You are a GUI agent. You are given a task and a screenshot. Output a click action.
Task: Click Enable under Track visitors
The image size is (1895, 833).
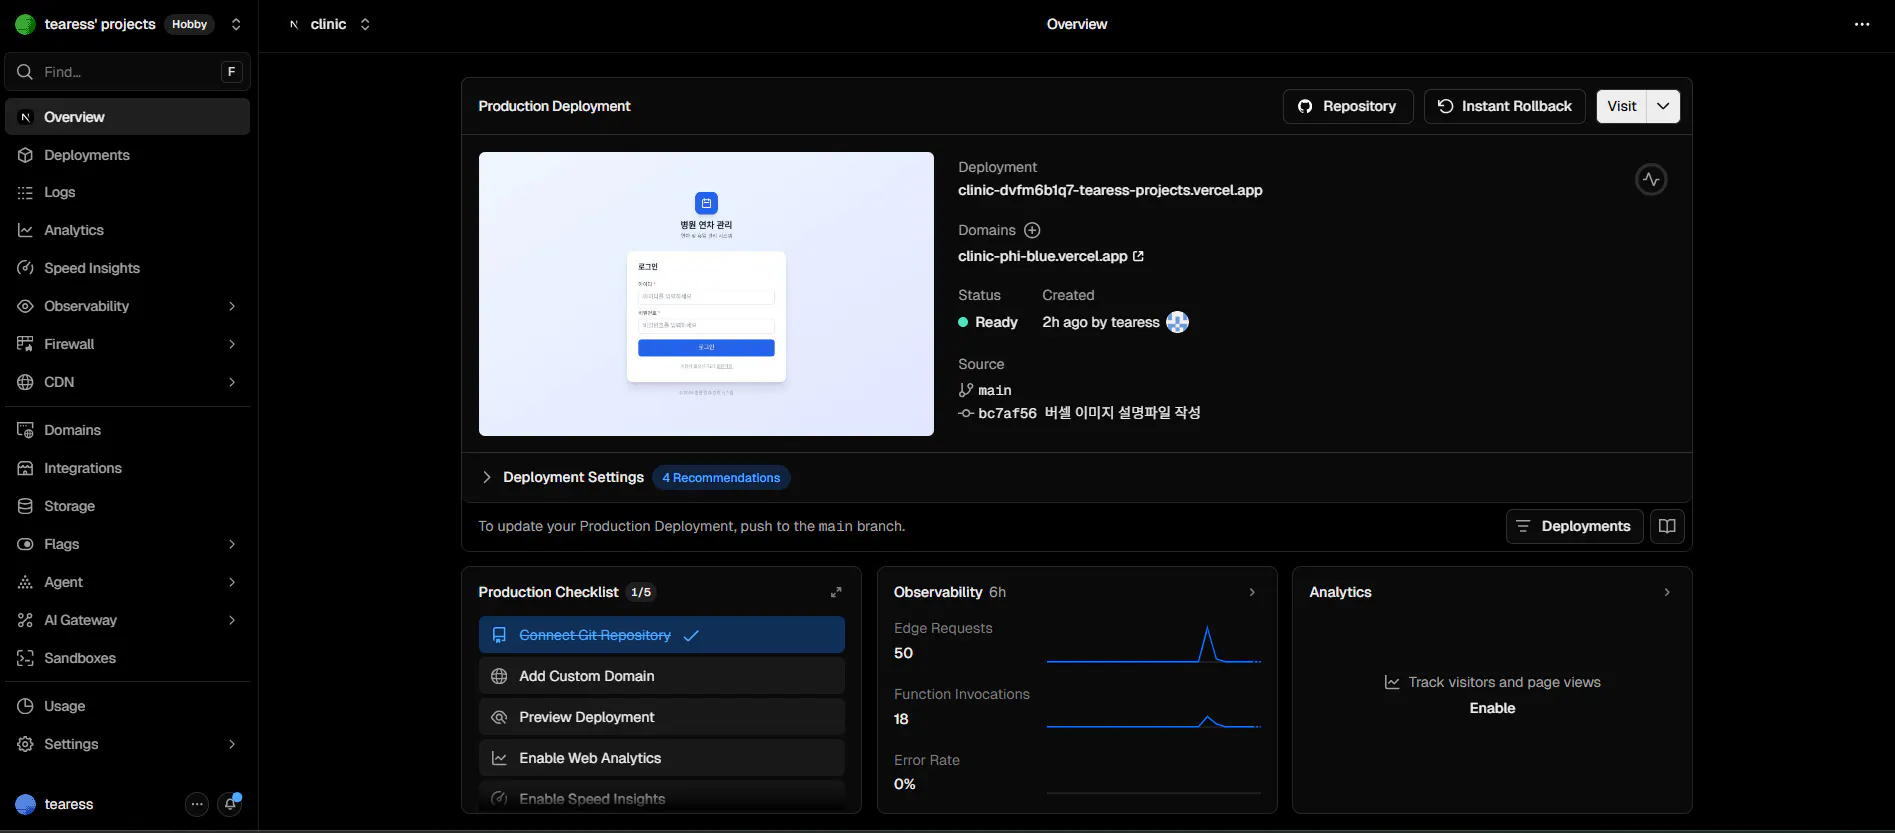point(1492,708)
